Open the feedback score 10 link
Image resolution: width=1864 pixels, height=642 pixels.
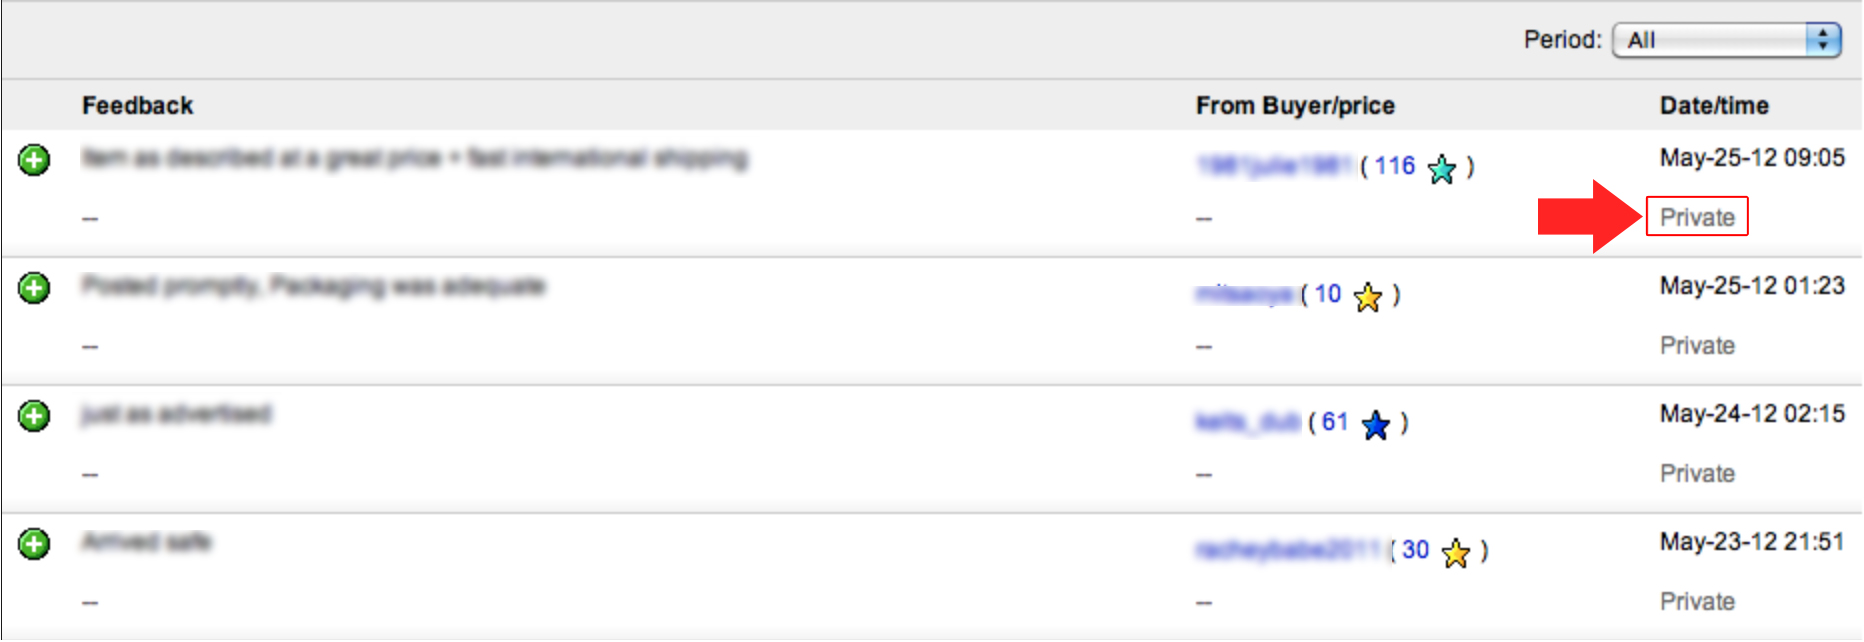[x=1327, y=294]
